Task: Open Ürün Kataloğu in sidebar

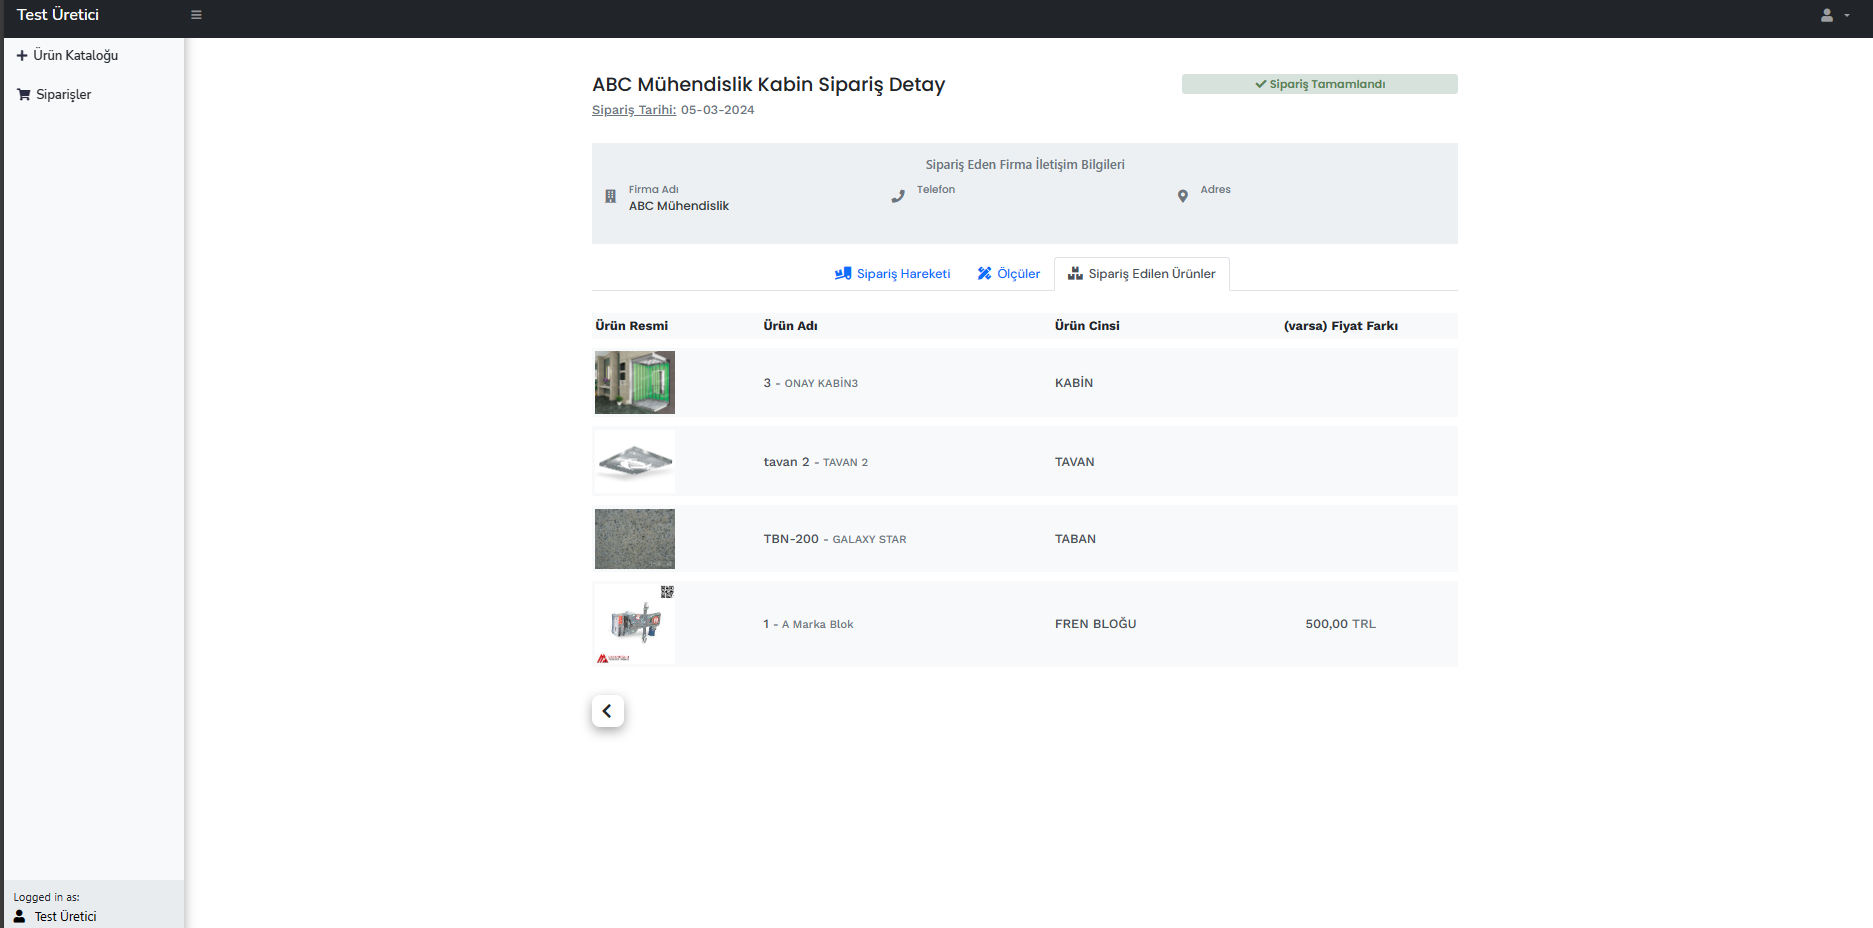Action: (75, 55)
